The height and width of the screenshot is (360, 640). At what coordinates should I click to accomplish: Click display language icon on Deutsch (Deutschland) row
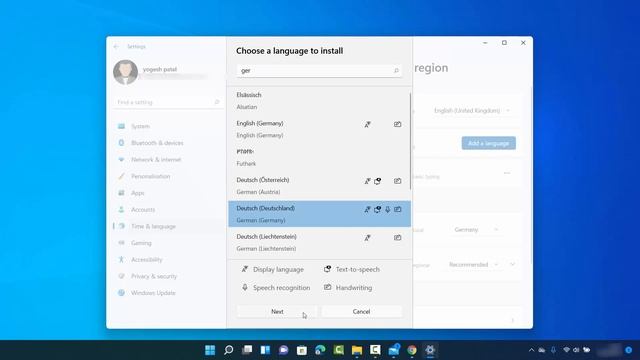click(x=367, y=209)
